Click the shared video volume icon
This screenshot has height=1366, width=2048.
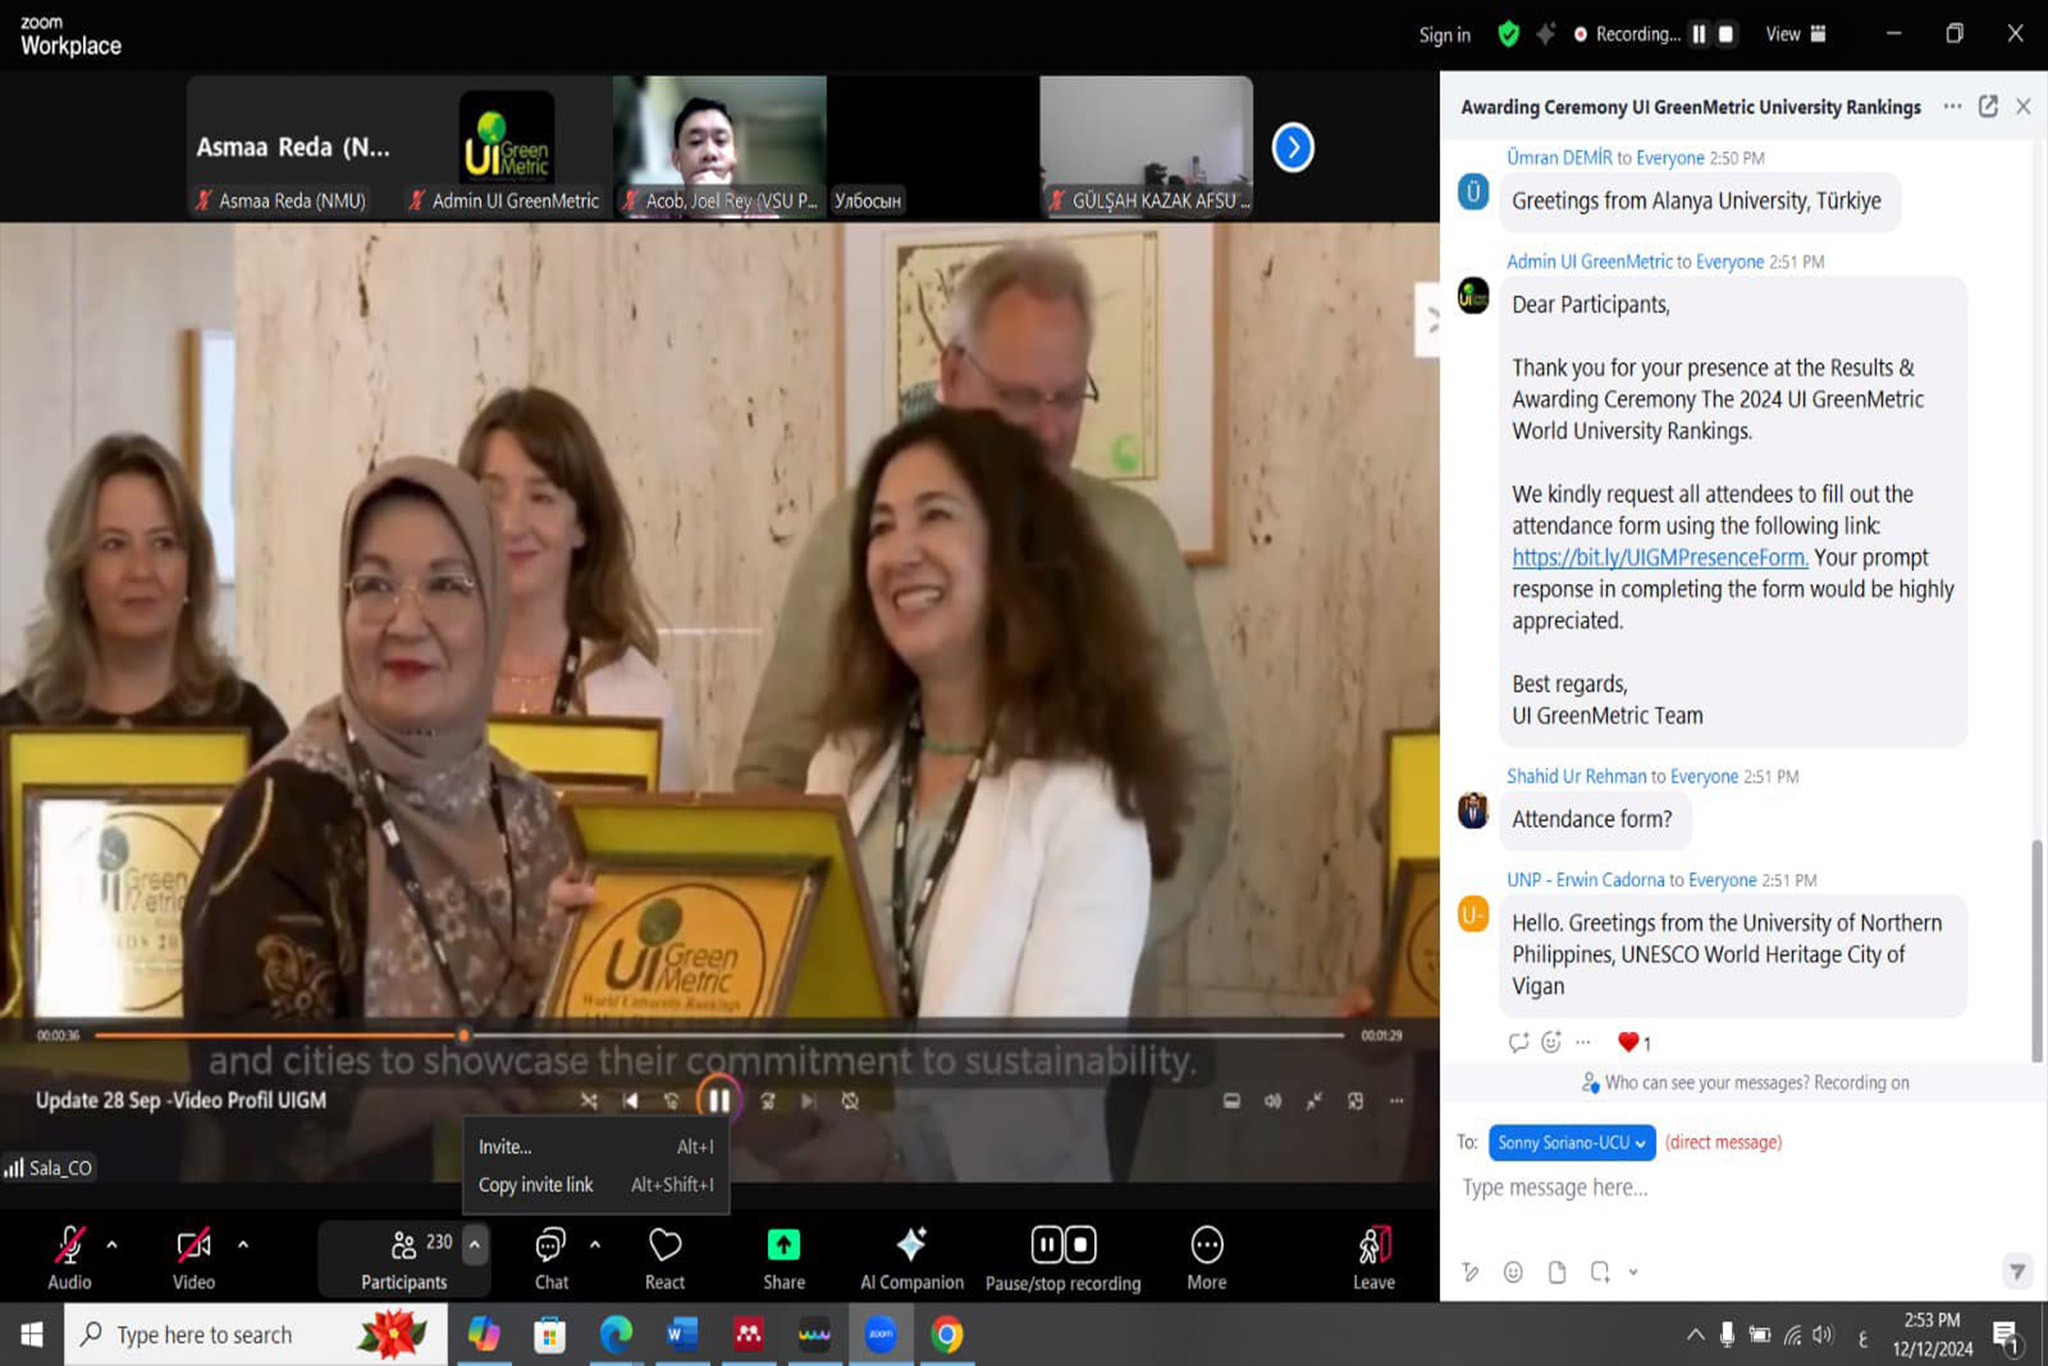(1272, 1101)
